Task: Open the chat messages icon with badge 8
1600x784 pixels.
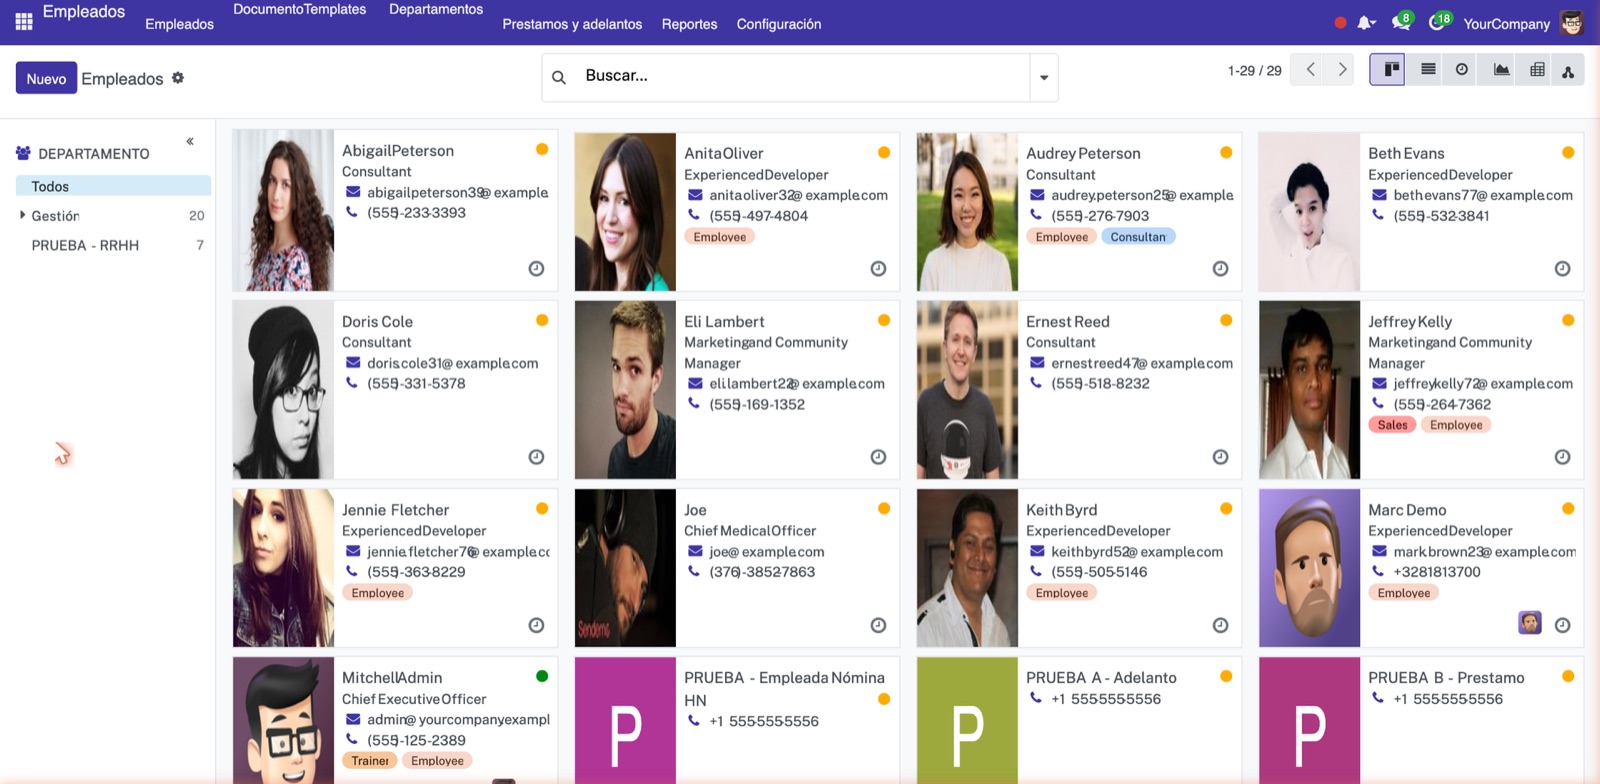Action: click(1401, 22)
